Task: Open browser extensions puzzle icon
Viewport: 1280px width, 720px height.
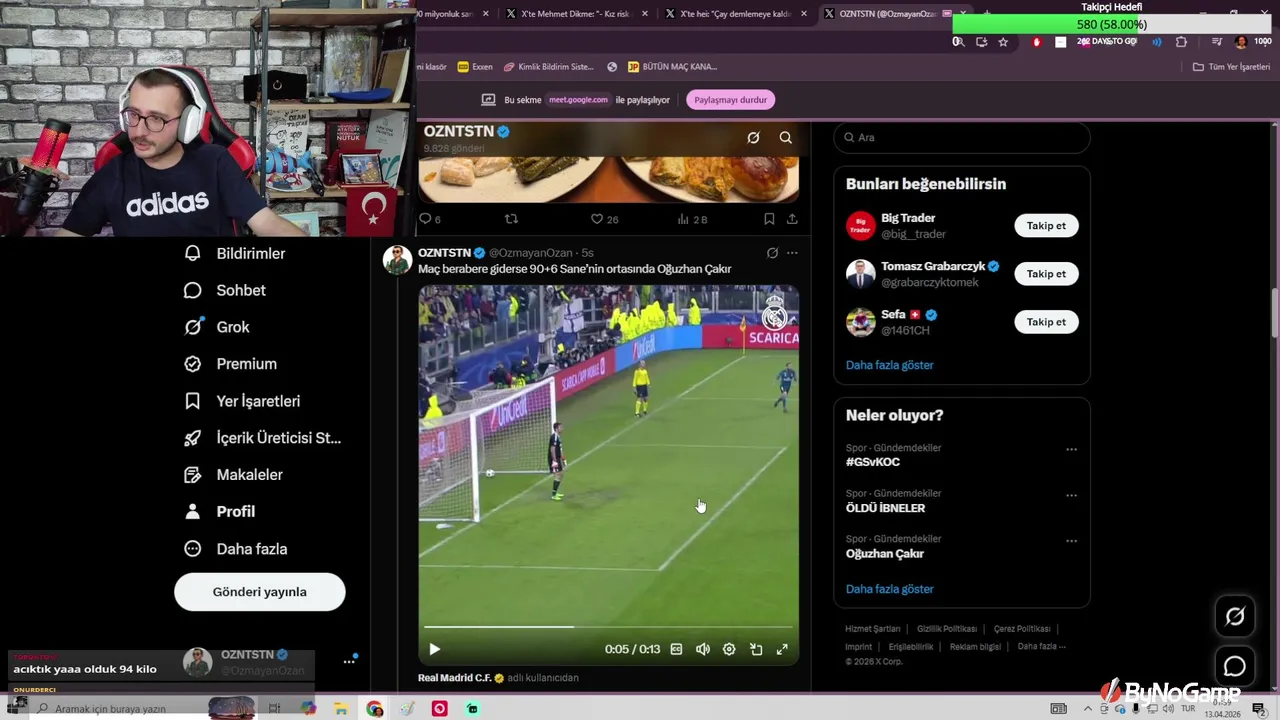Action: pos(1181,42)
